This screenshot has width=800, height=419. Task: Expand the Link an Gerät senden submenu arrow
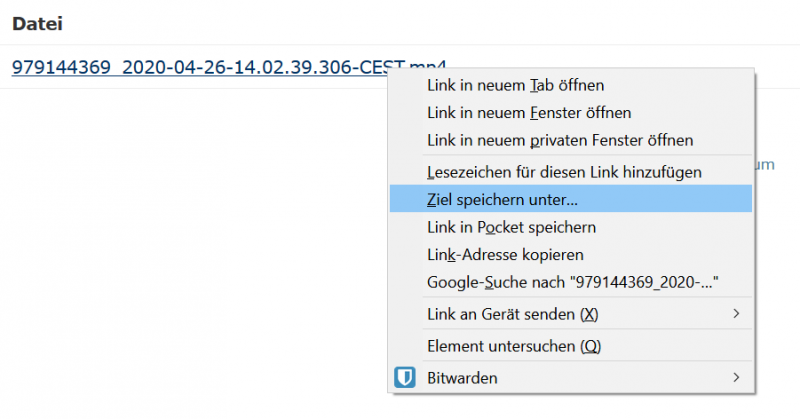736,313
